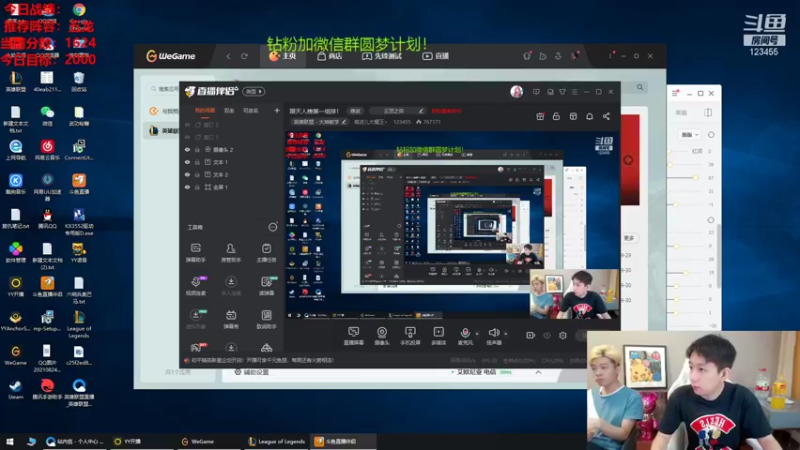Switch to first scene tab (highlighted orange)
The width and height of the screenshot is (800, 450).
tap(205, 110)
